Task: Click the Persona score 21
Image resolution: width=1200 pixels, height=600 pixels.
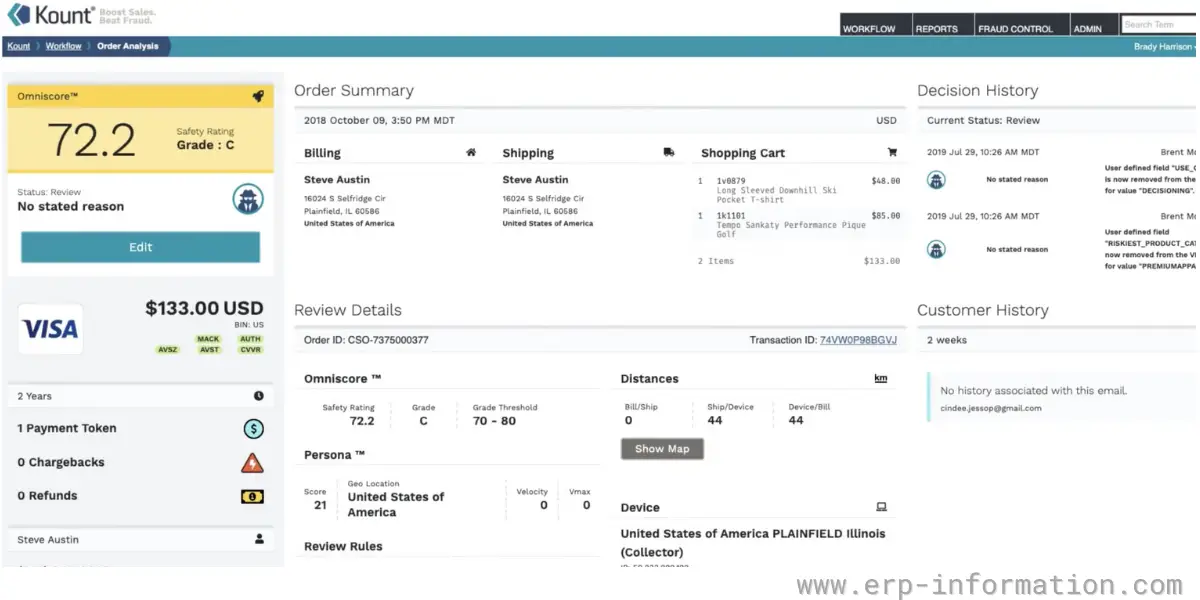Action: (320, 505)
